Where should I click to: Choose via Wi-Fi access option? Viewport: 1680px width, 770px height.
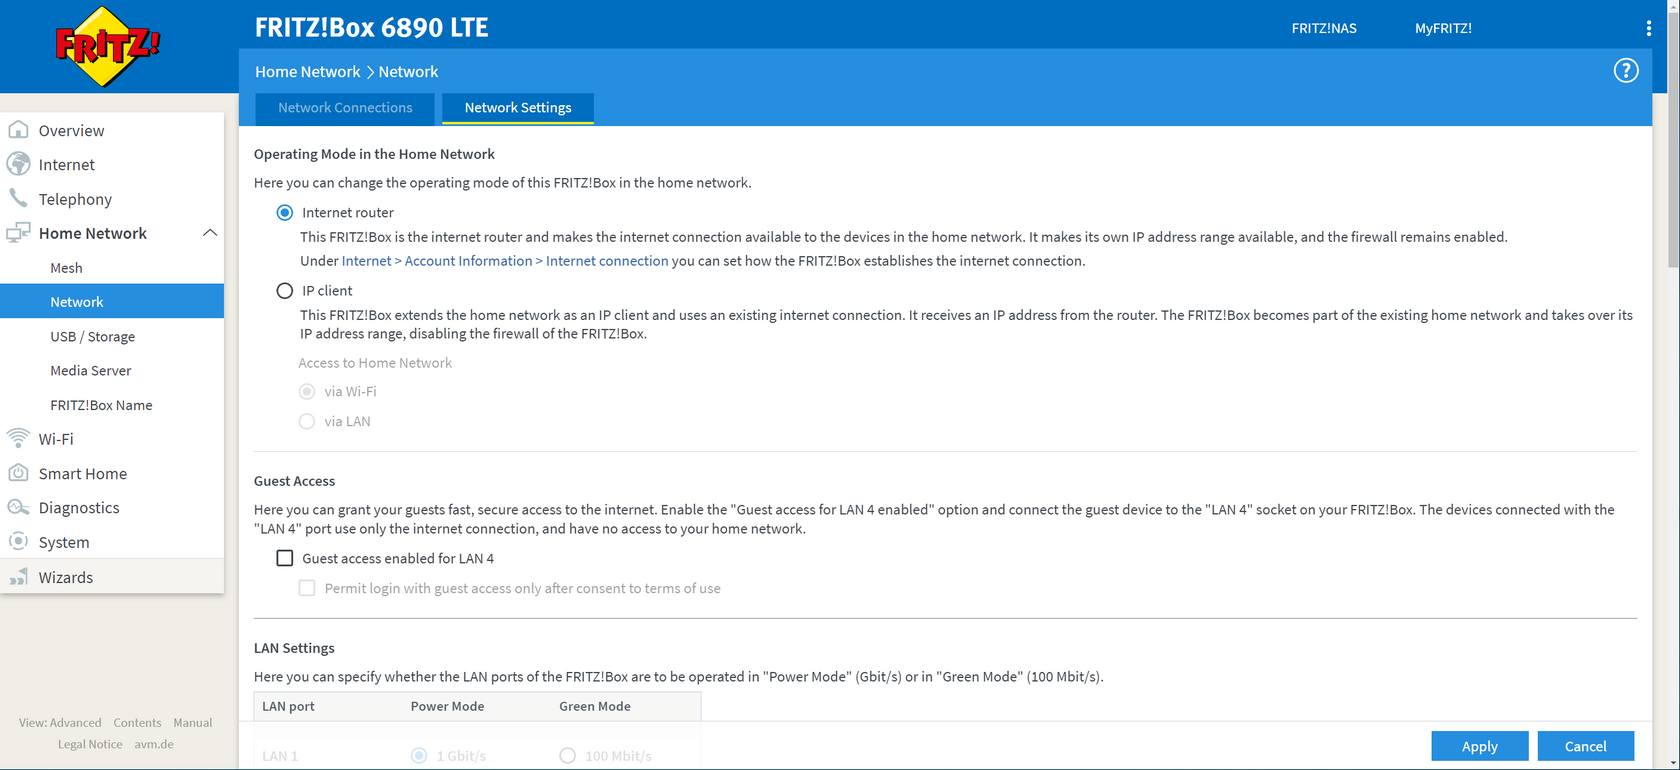[x=307, y=391]
